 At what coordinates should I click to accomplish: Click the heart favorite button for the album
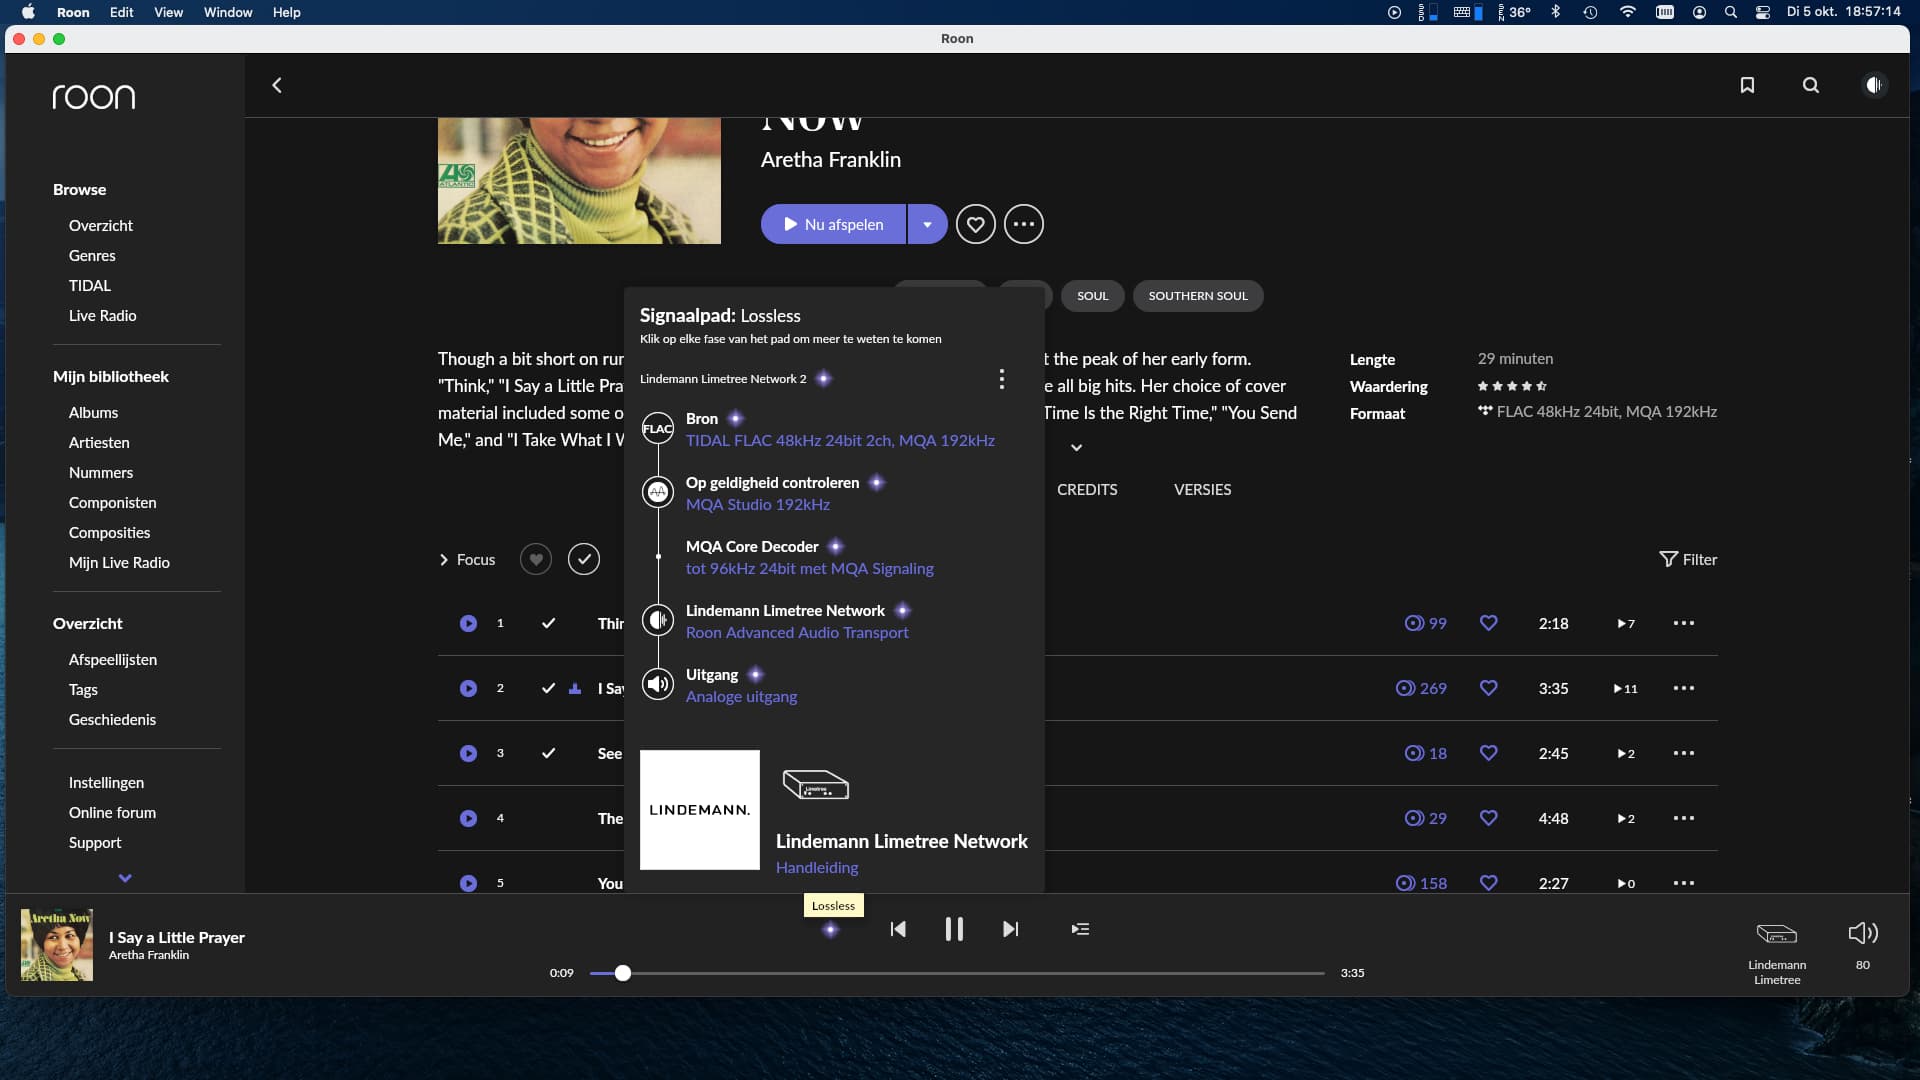tap(976, 224)
